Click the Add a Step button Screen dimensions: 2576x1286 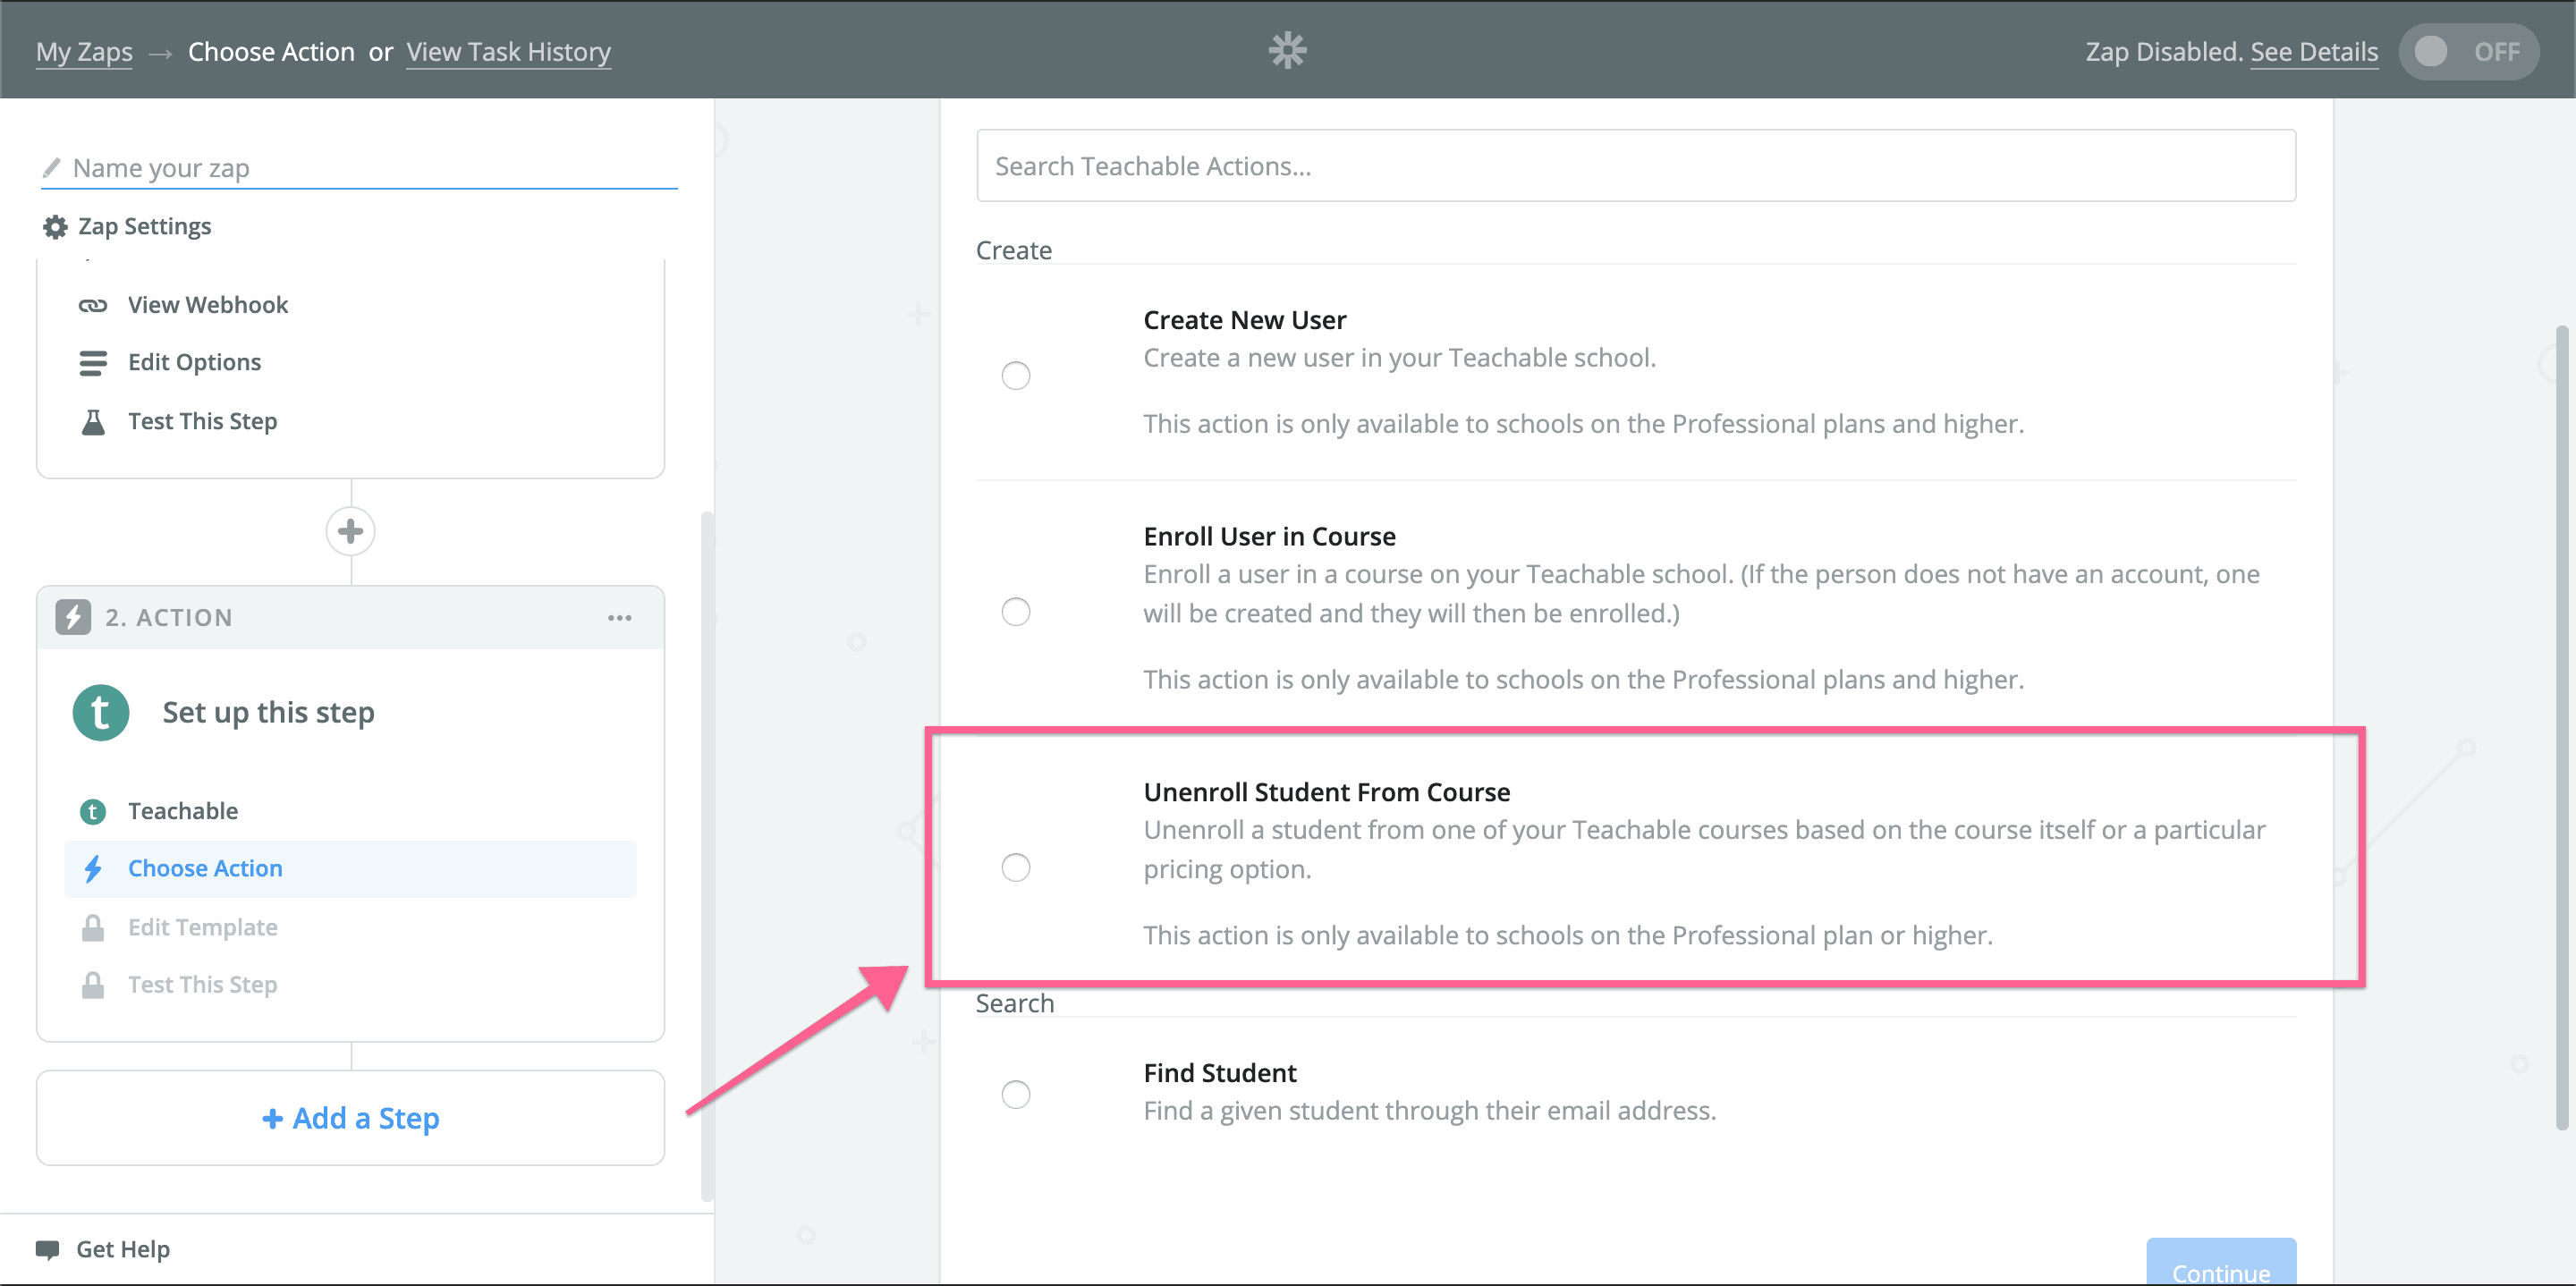click(350, 1117)
